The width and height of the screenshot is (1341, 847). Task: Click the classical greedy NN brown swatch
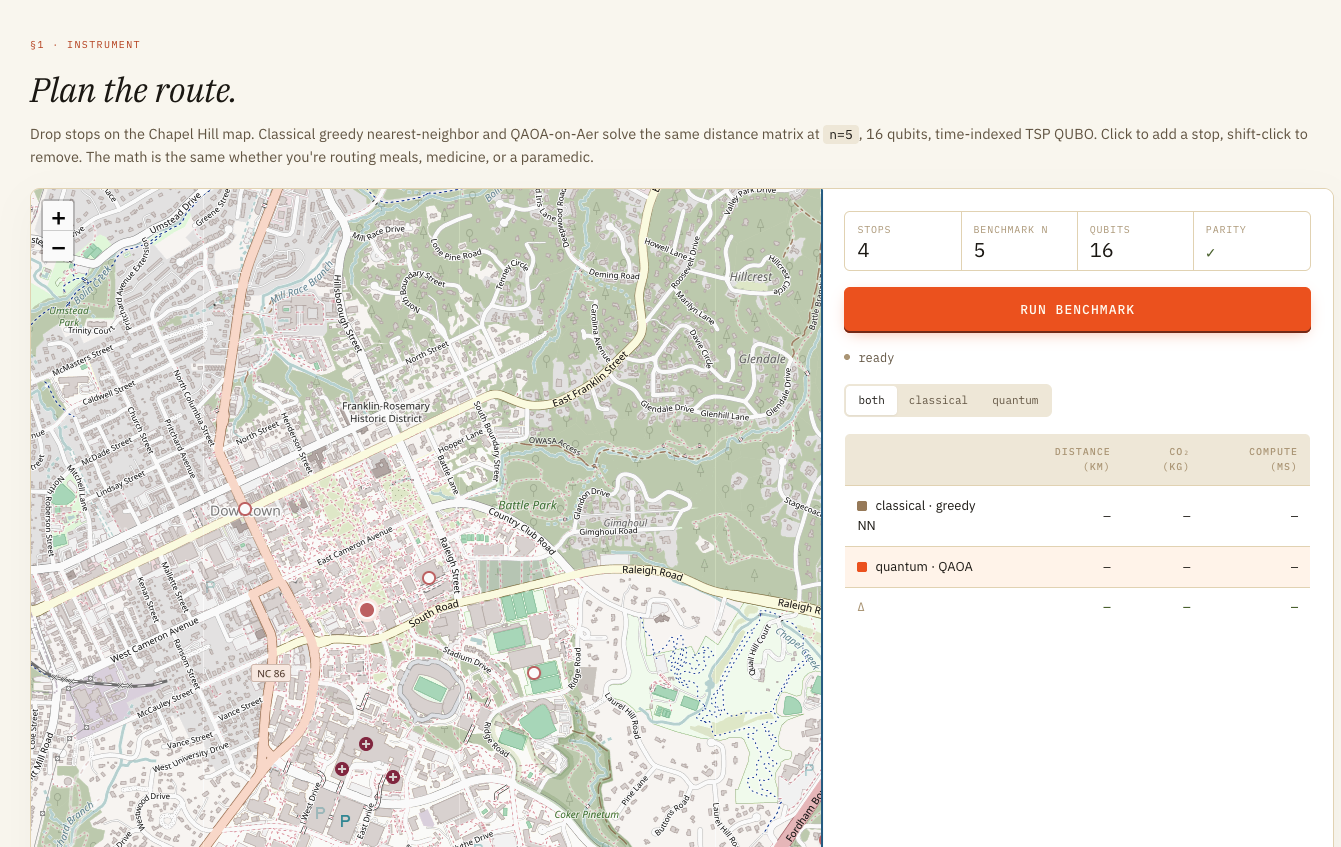click(x=862, y=506)
